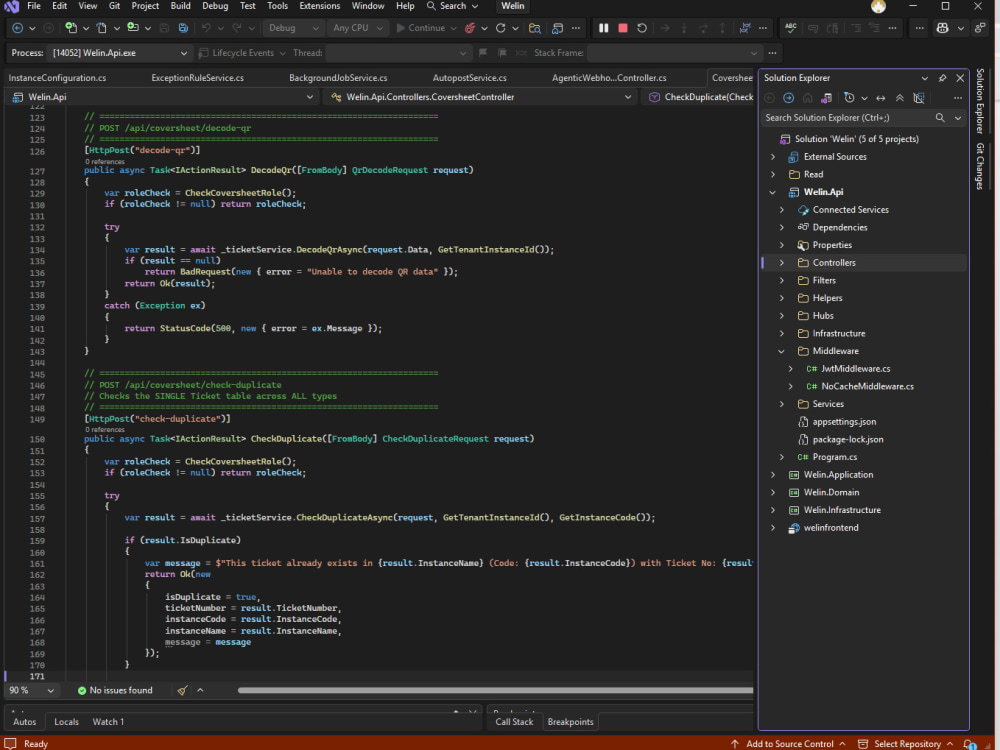Open the Git menu
Image resolution: width=1000 pixels, height=750 pixels.
tap(114, 6)
